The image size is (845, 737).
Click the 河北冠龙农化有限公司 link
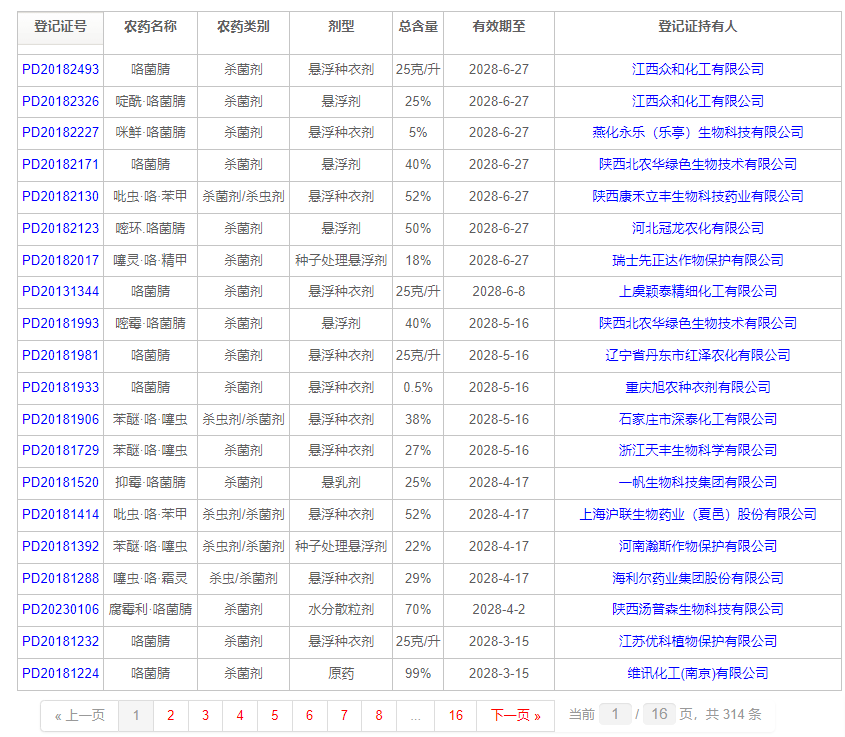click(x=698, y=228)
